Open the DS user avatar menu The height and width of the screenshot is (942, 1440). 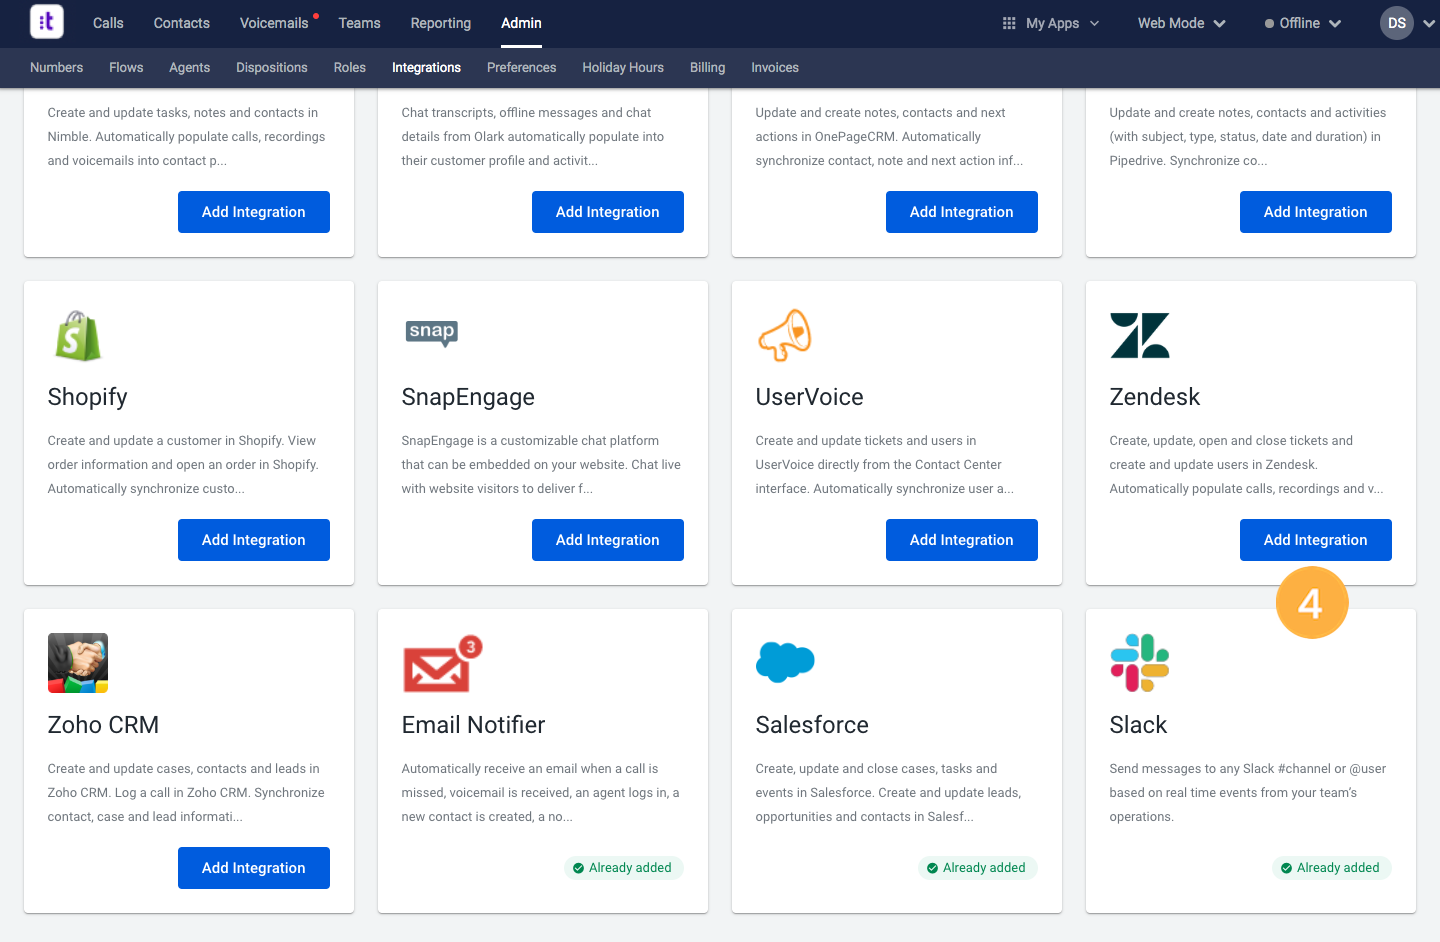coord(1397,23)
